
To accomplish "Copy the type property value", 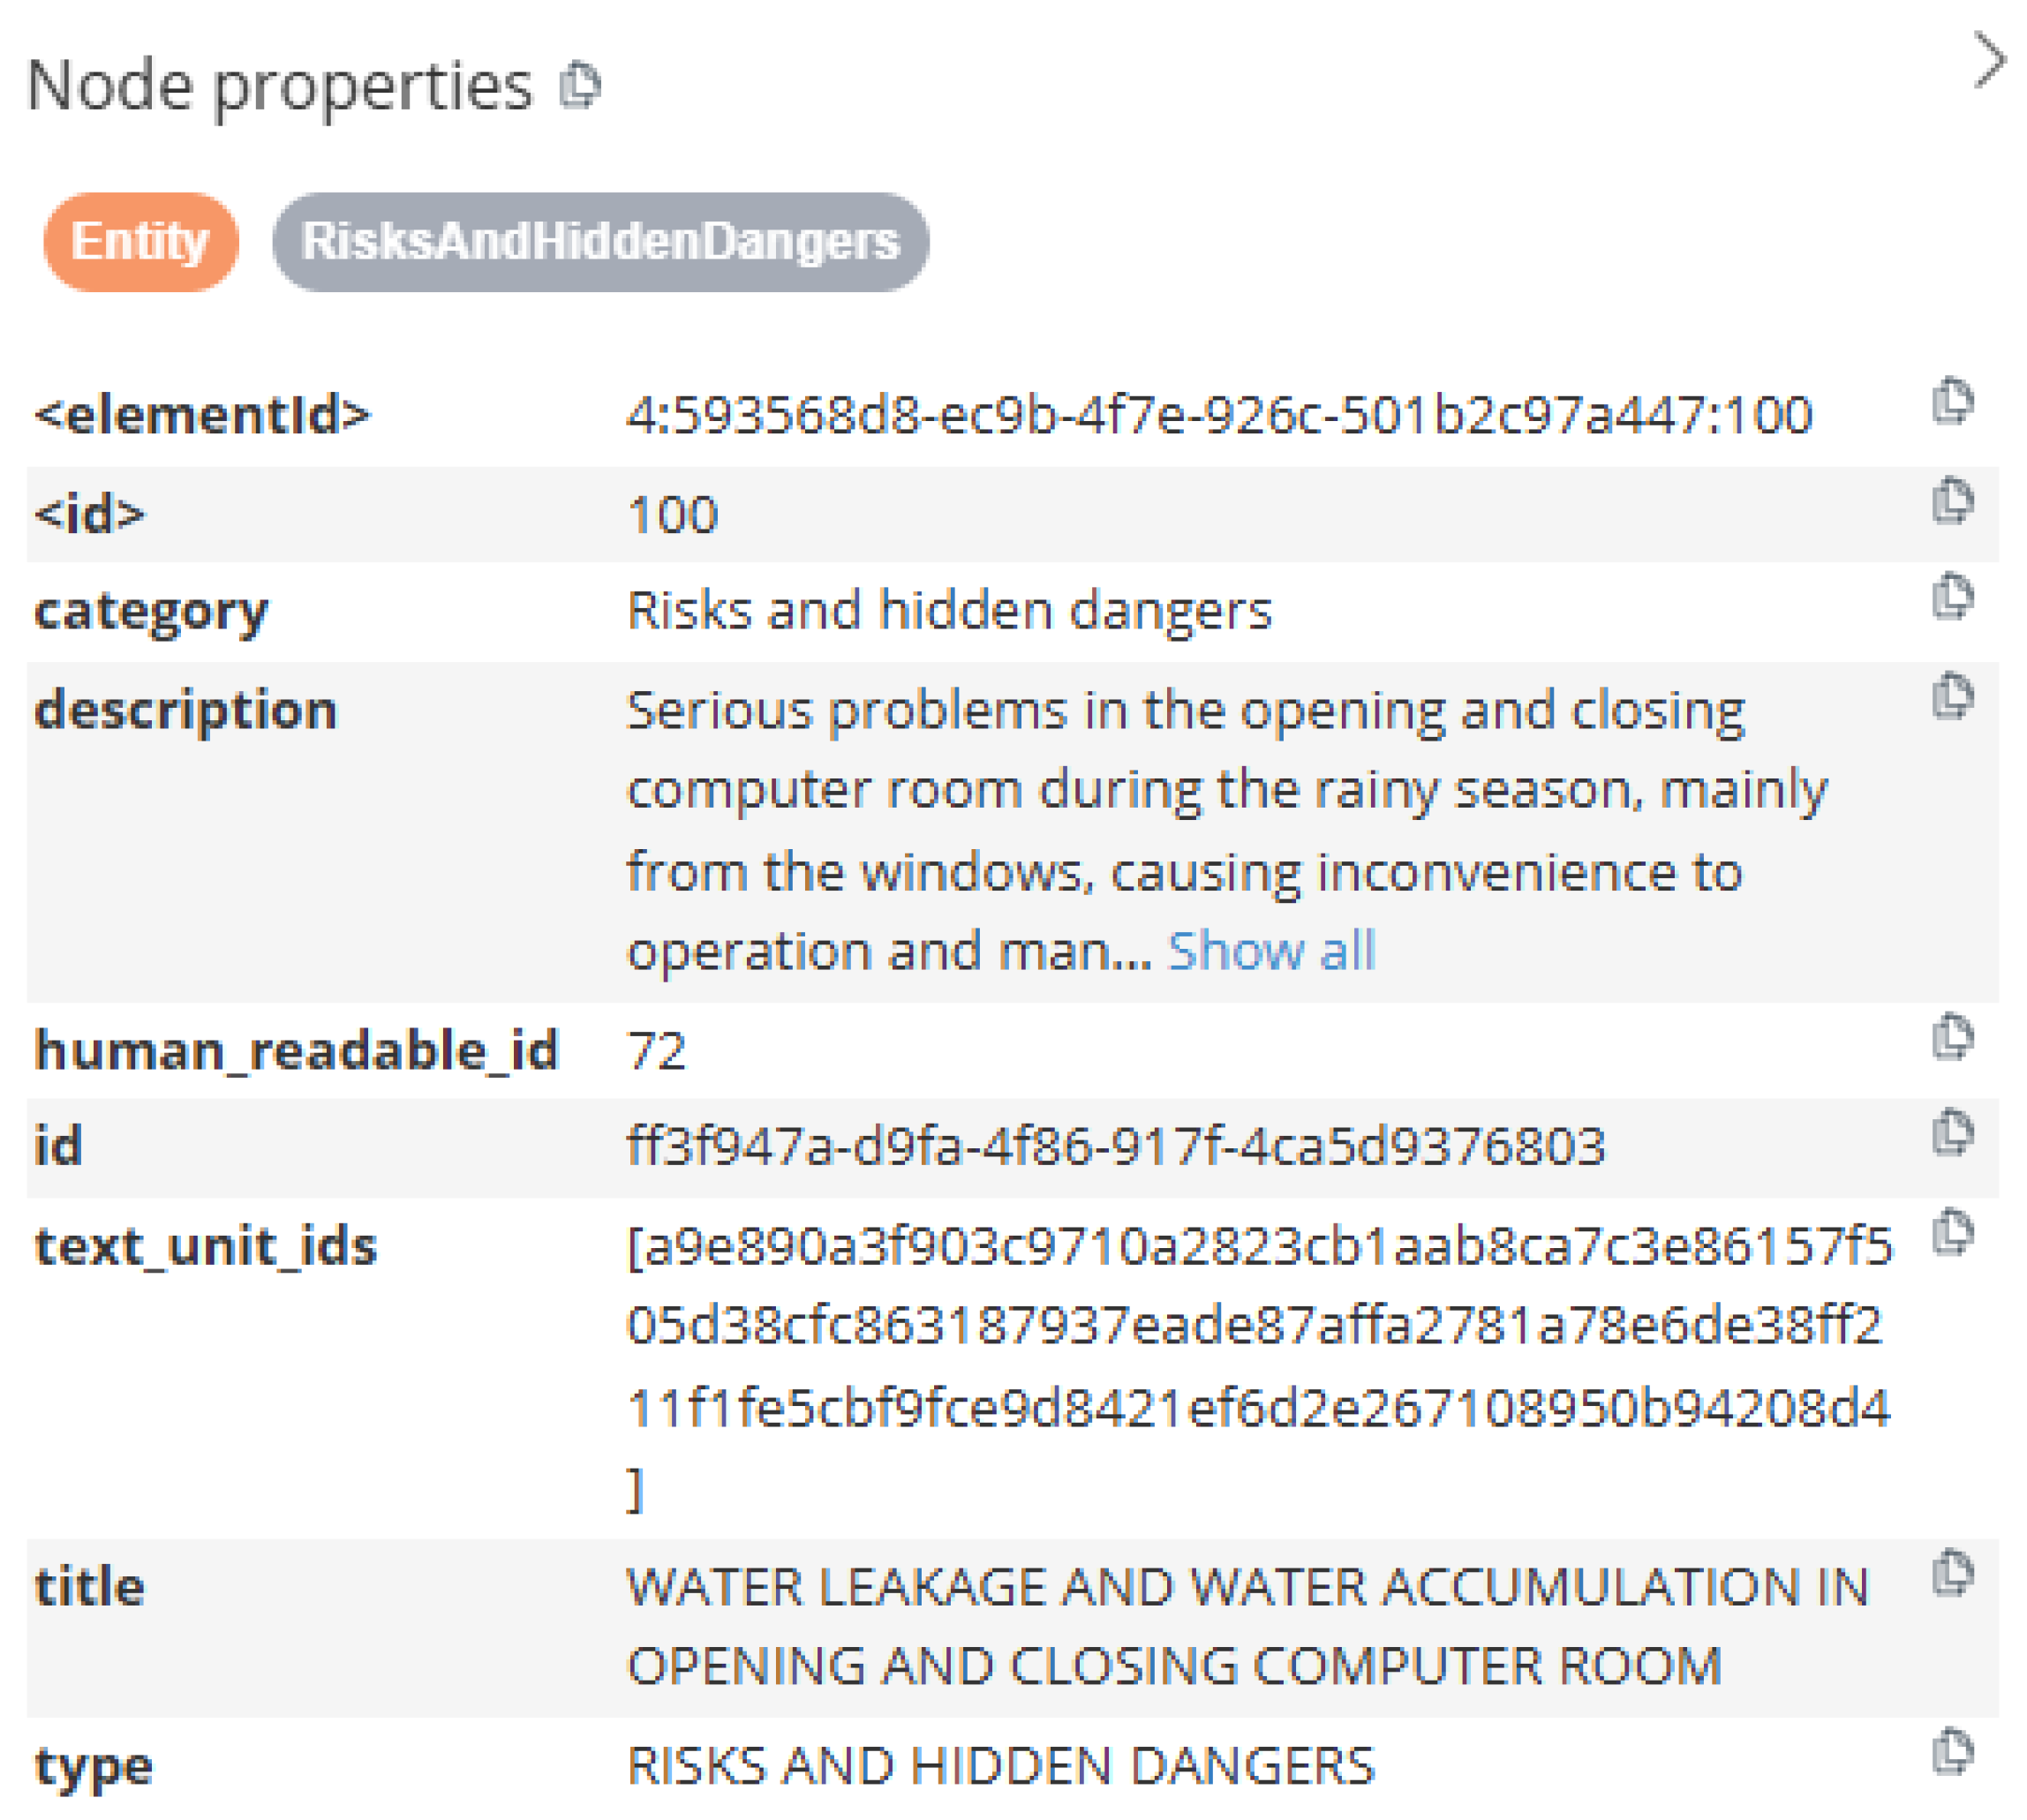I will pyautogui.click(x=1951, y=1751).
